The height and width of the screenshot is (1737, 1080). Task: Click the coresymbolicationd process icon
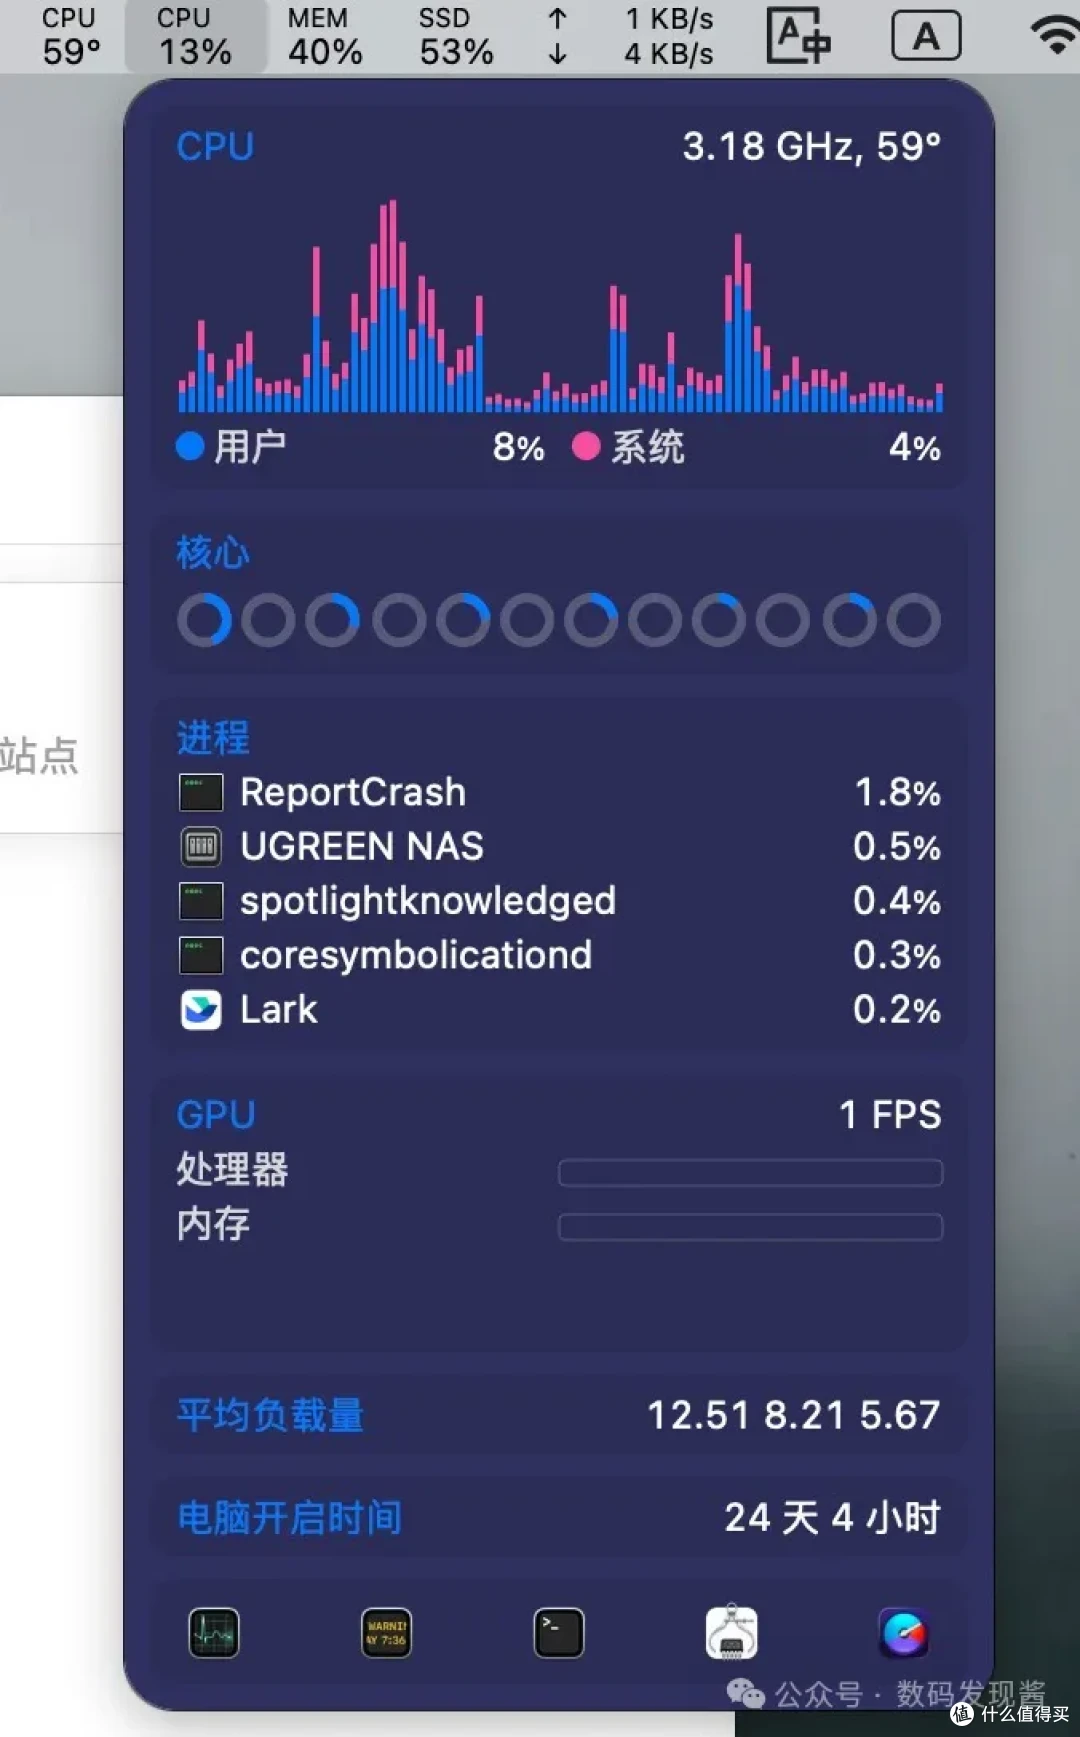pyautogui.click(x=201, y=955)
